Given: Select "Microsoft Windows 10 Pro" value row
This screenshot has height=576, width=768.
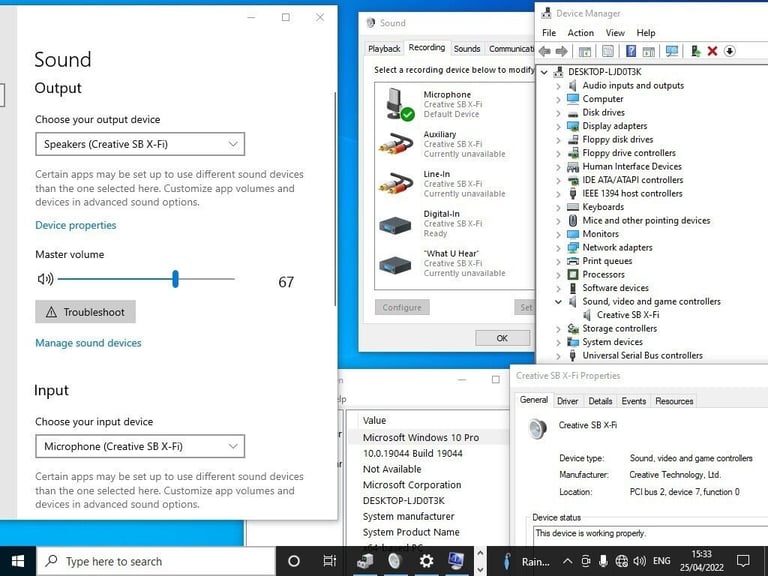Looking at the screenshot, I should coord(429,437).
